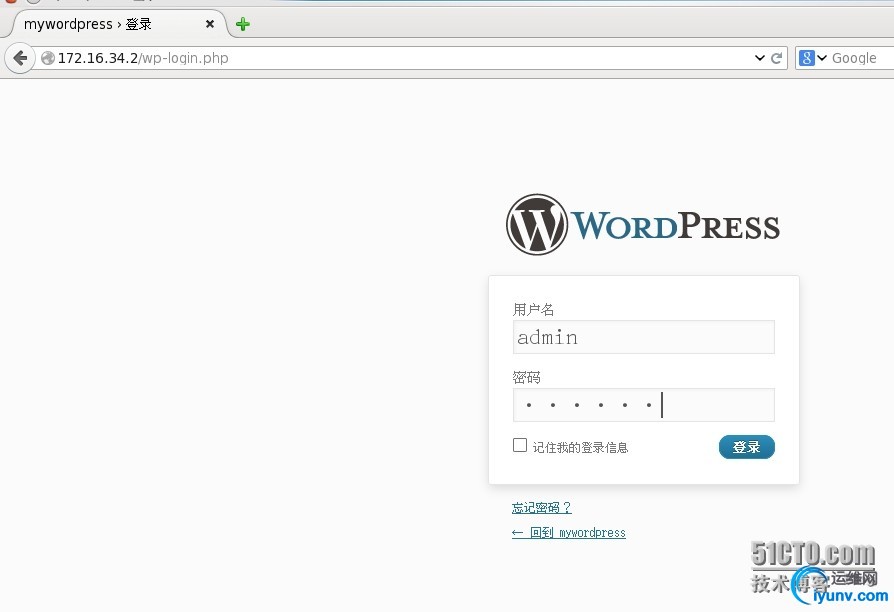Open the 忘记密码？ link
Image resolution: width=894 pixels, height=612 pixels.
pyautogui.click(x=542, y=507)
